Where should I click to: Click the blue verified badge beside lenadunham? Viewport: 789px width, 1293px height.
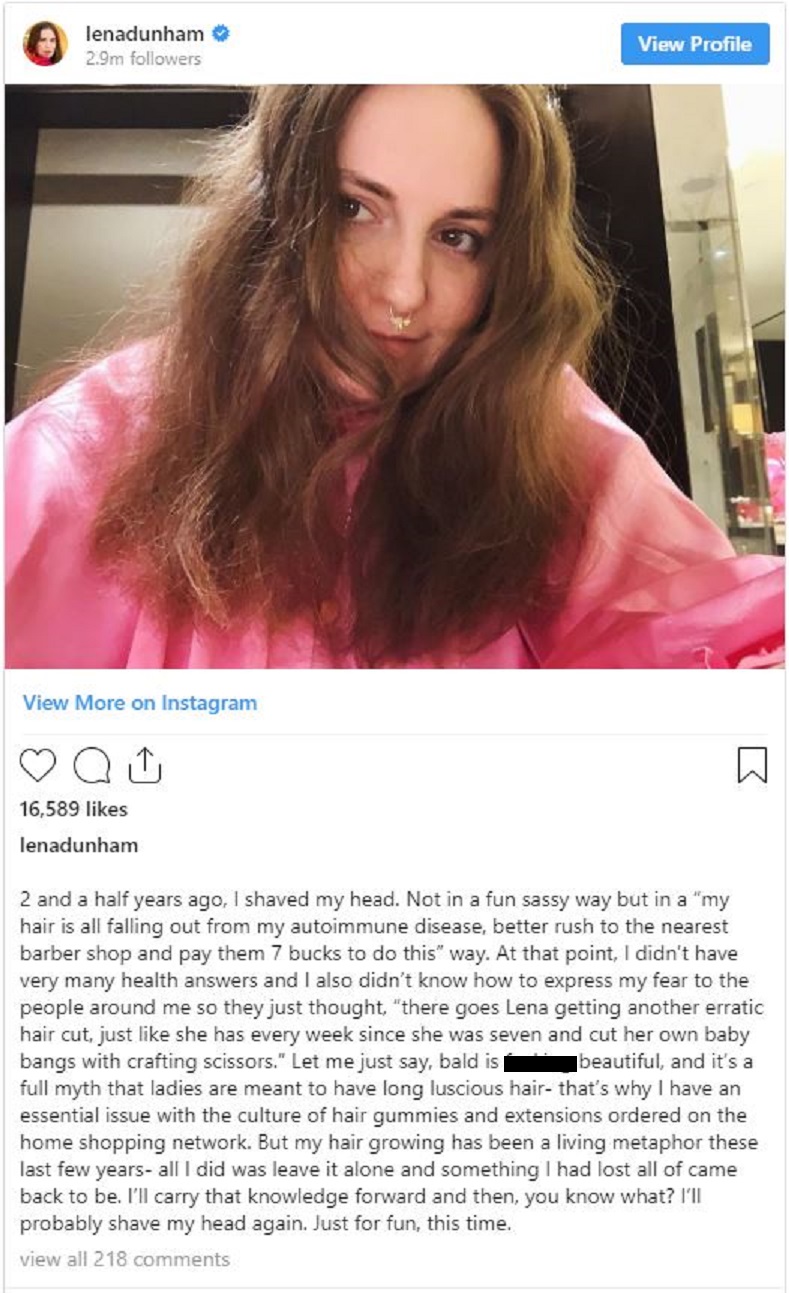(x=222, y=35)
